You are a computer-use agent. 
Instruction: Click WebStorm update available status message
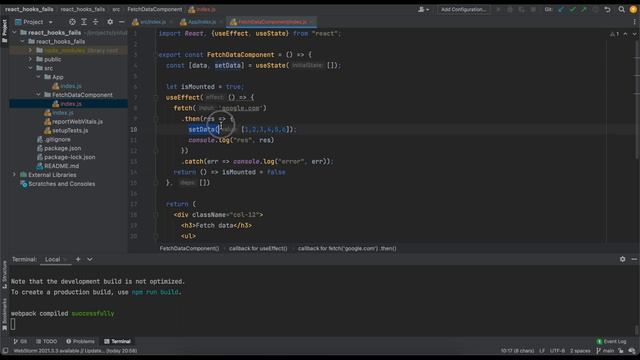pyautogui.click(x=75, y=351)
